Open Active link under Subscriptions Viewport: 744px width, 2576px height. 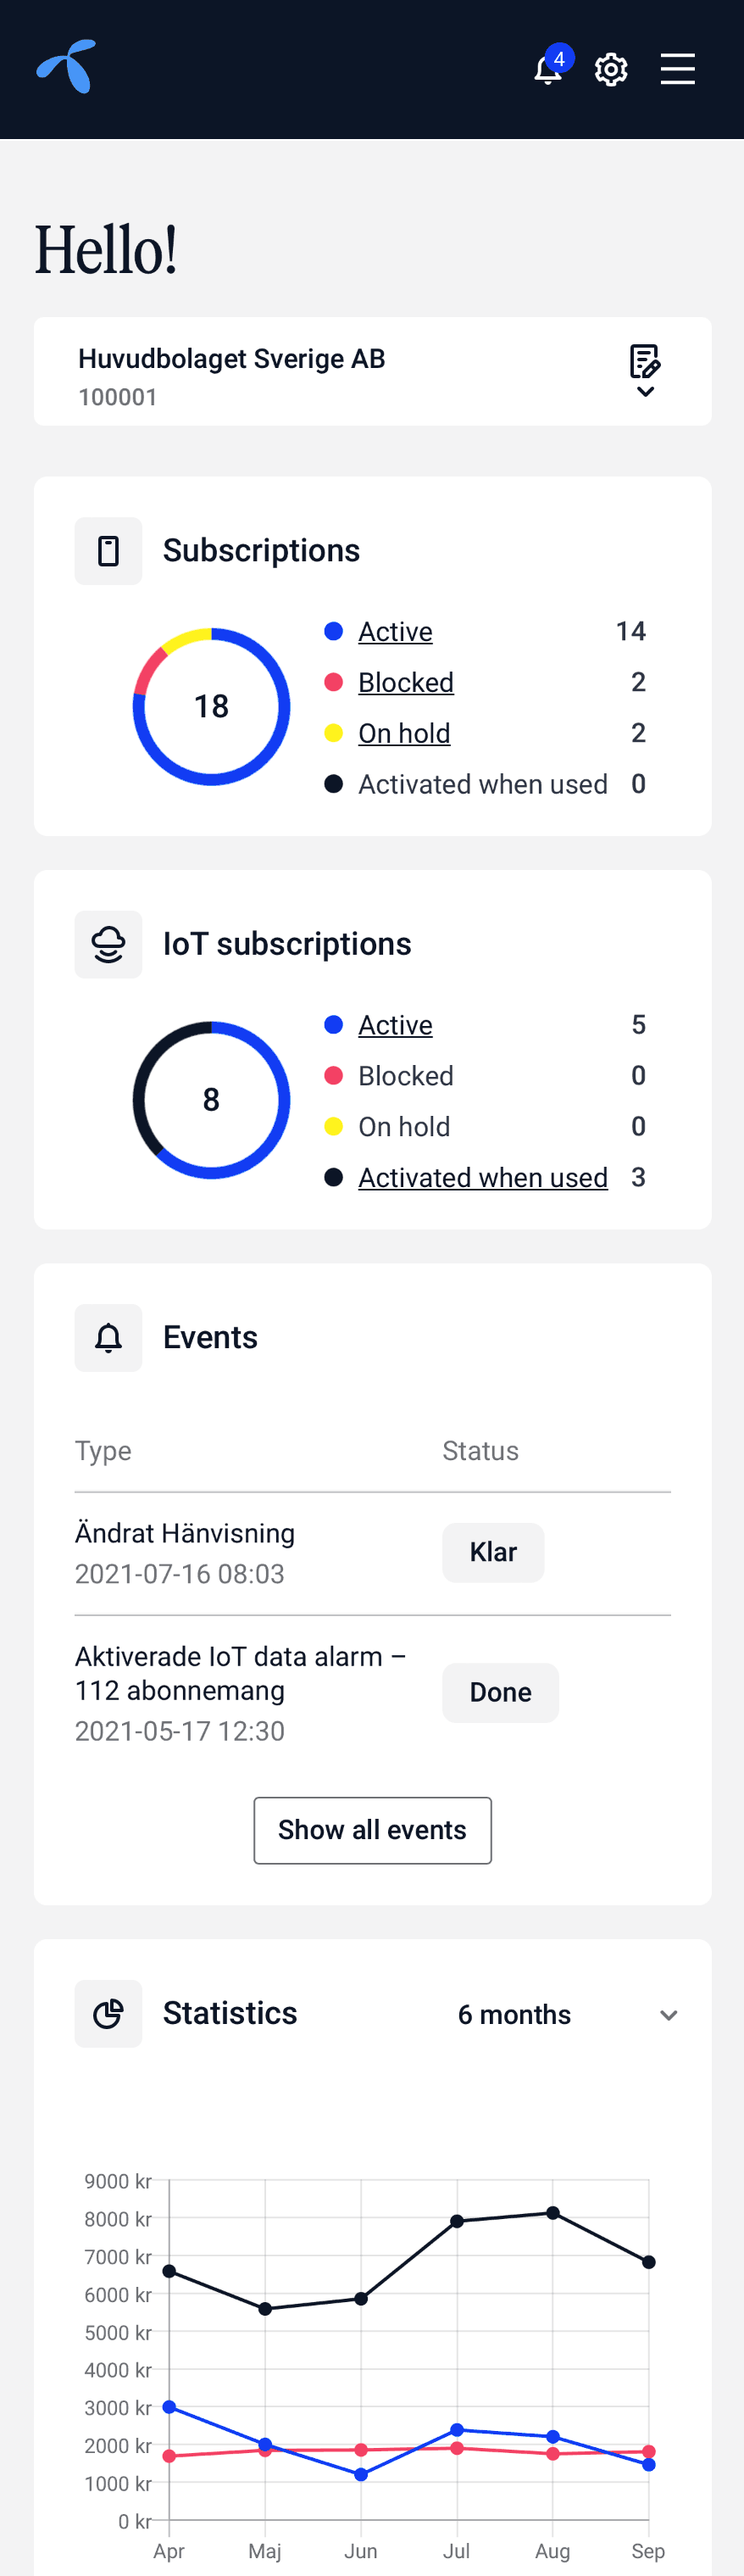coord(395,631)
